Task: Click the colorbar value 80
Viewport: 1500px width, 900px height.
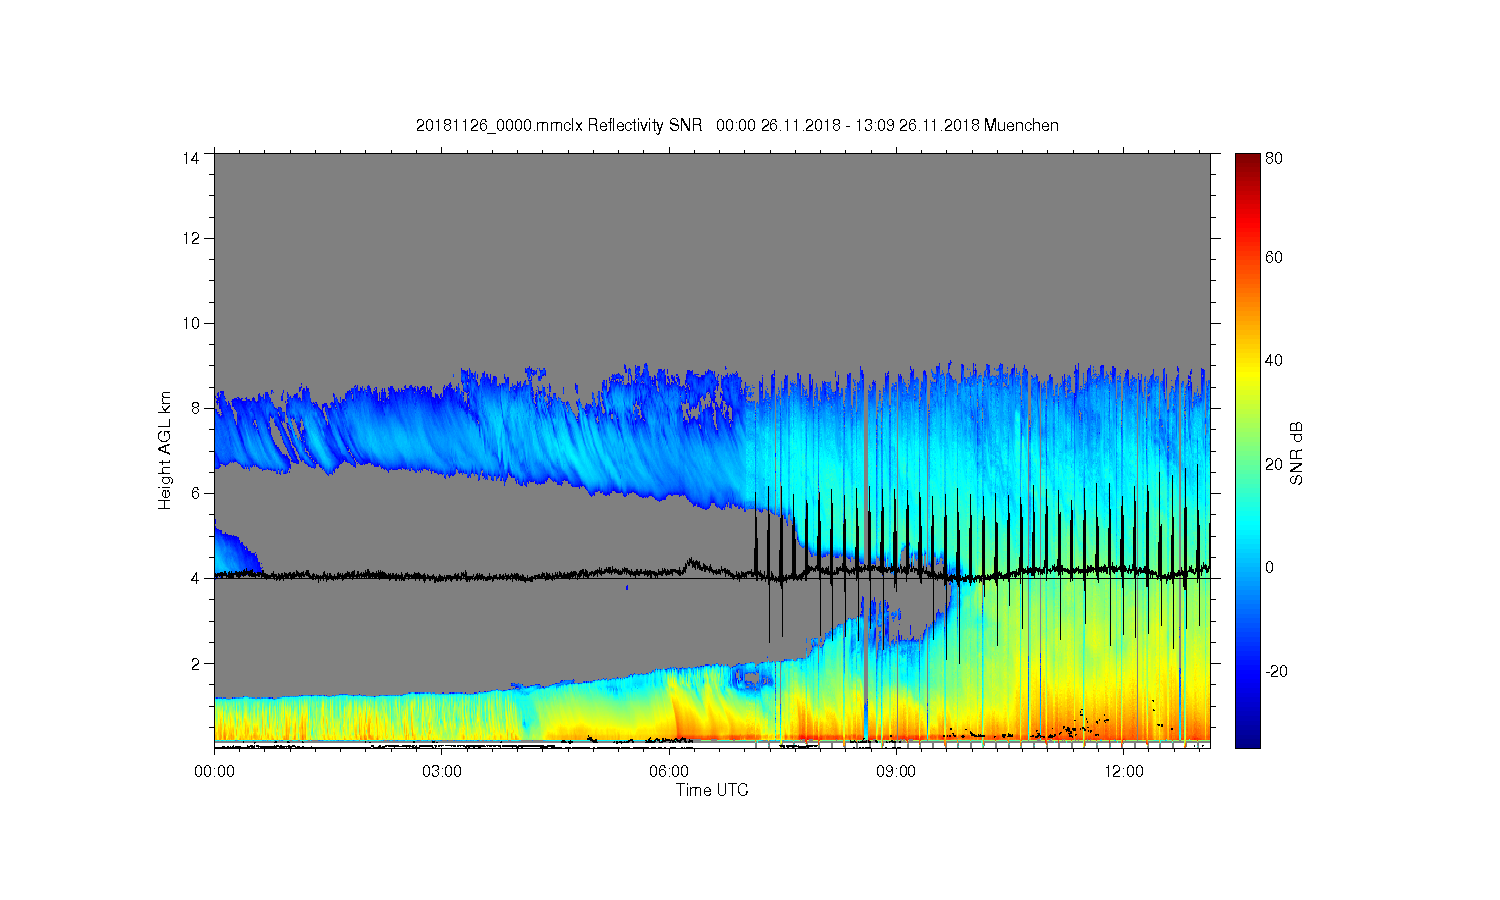Action: coord(1274,158)
